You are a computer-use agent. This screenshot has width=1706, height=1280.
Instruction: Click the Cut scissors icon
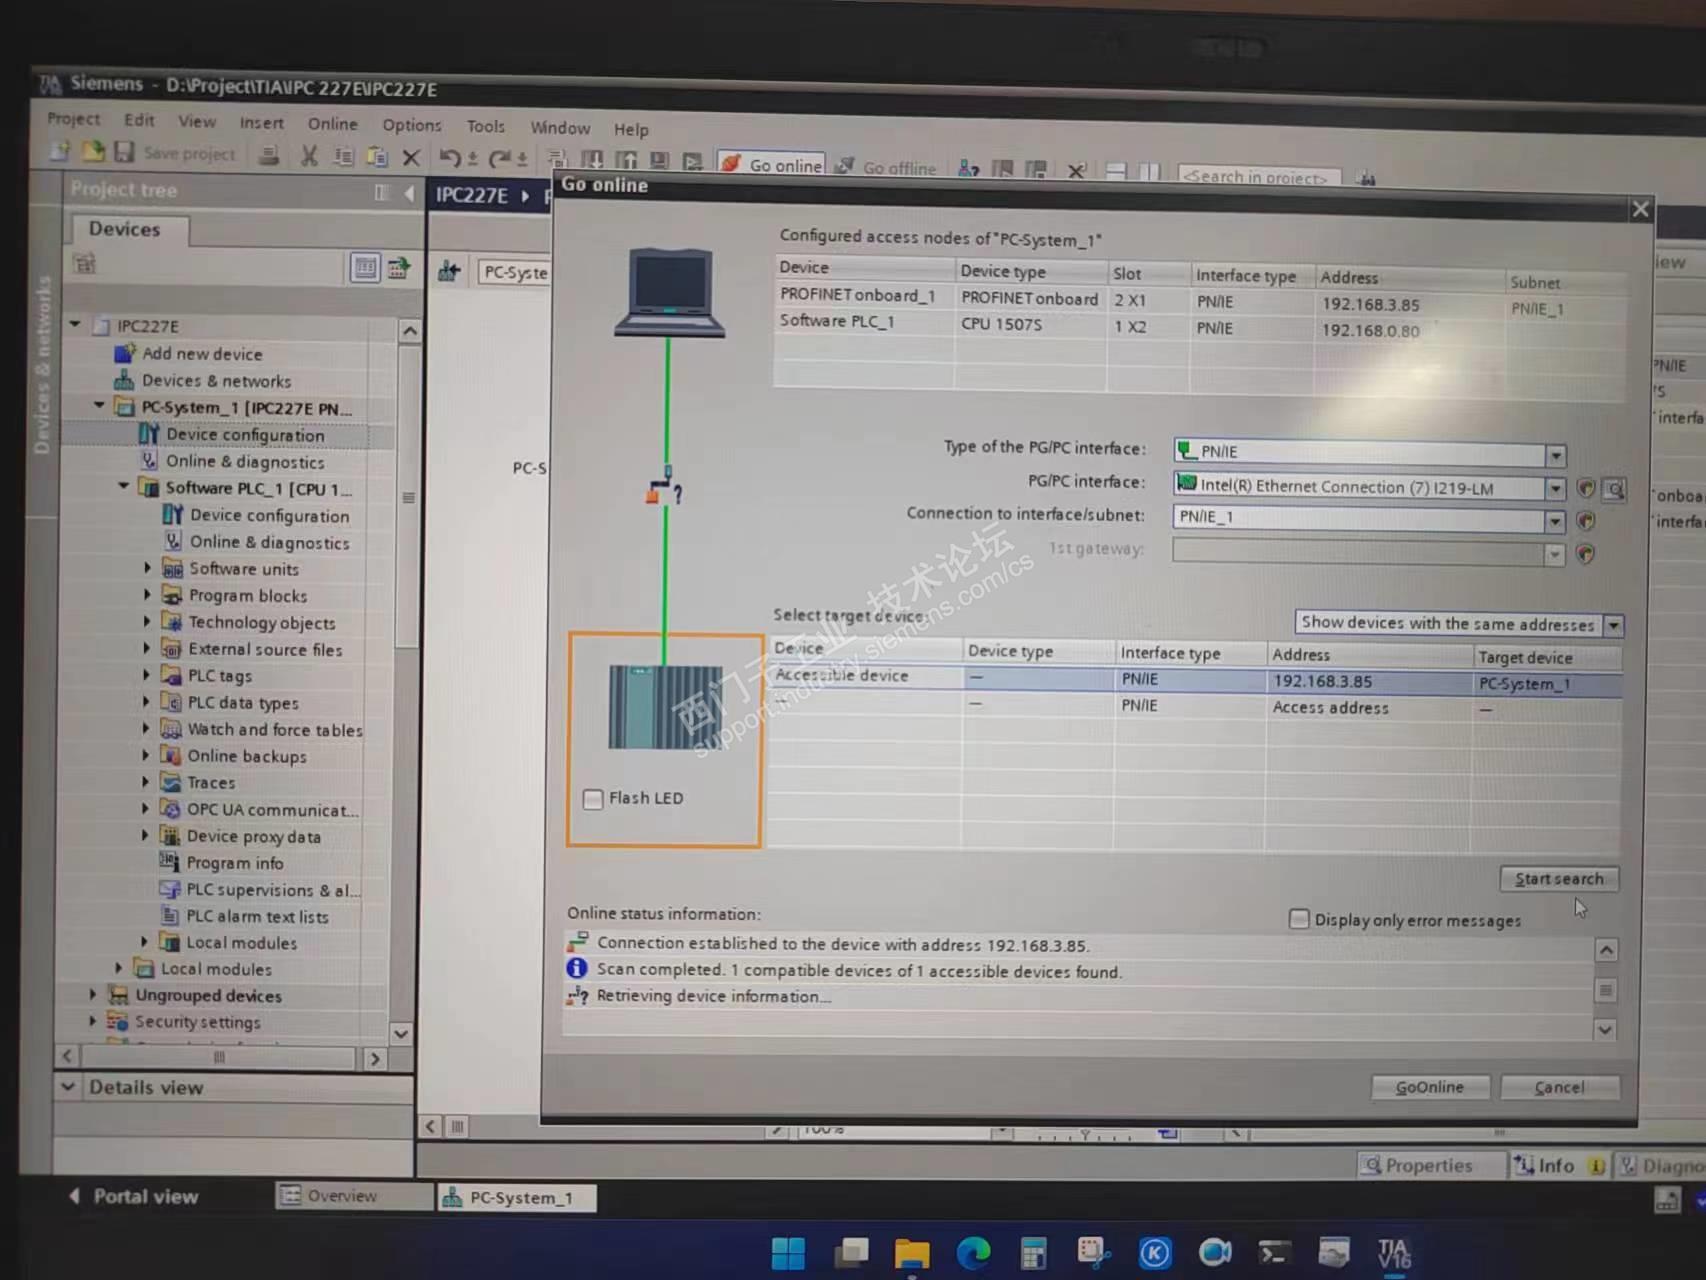point(310,156)
